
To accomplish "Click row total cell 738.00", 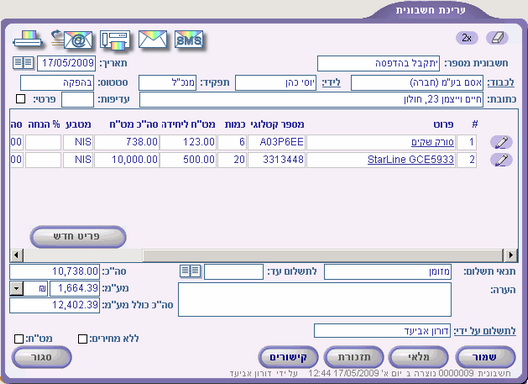I will [x=127, y=142].
